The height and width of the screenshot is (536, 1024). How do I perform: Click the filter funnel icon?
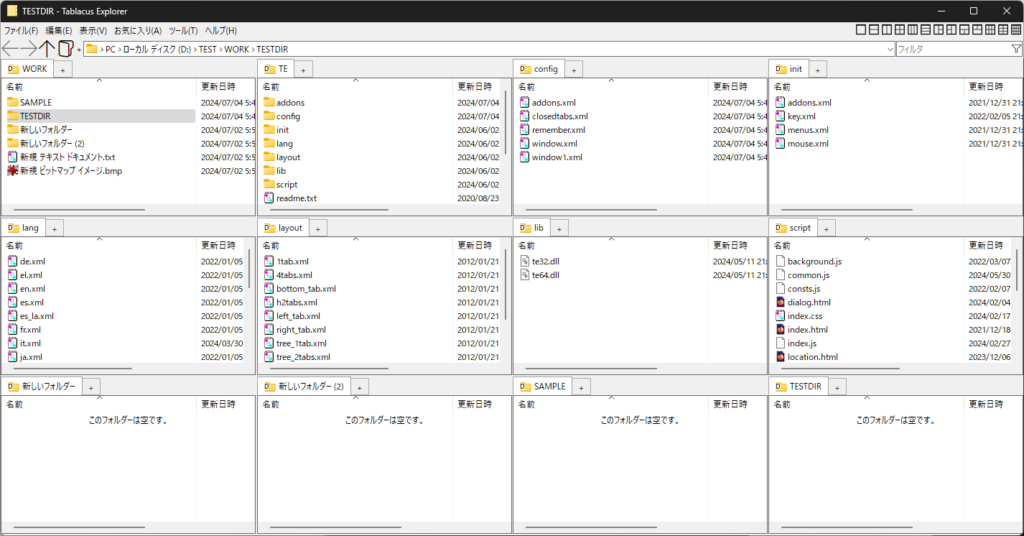tap(1016, 48)
